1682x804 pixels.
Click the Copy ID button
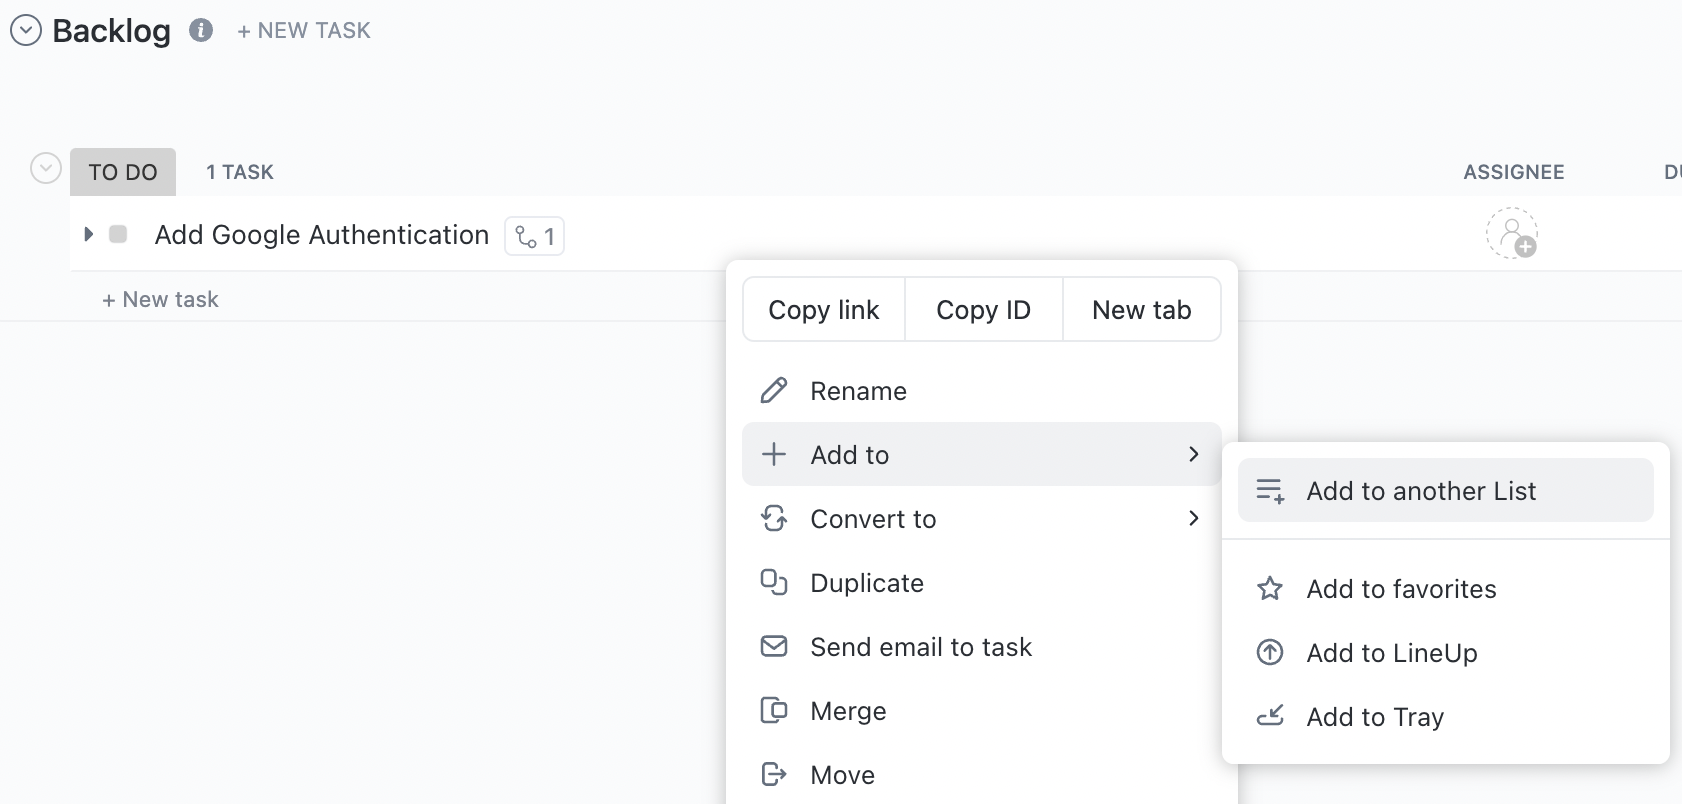coord(983,310)
